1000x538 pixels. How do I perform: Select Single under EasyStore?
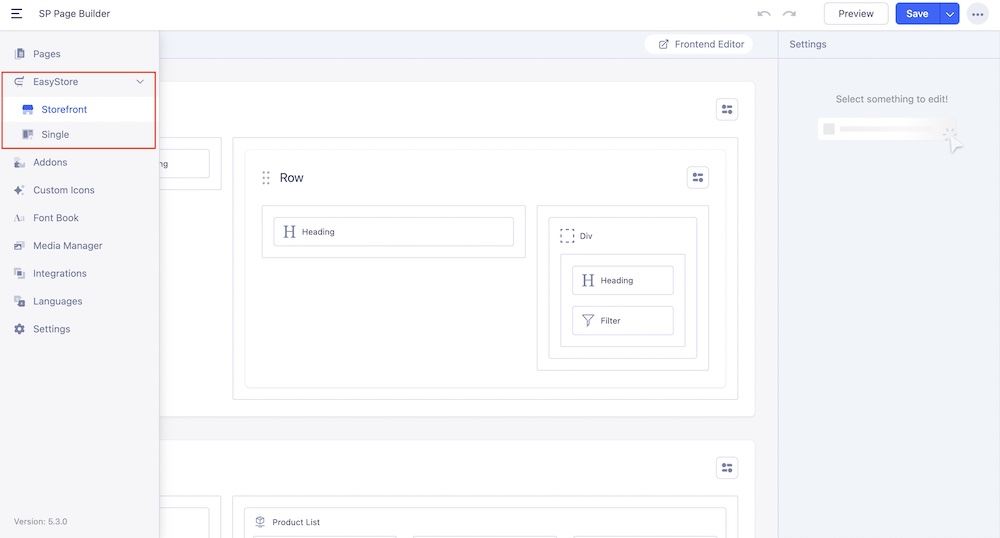pos(55,135)
